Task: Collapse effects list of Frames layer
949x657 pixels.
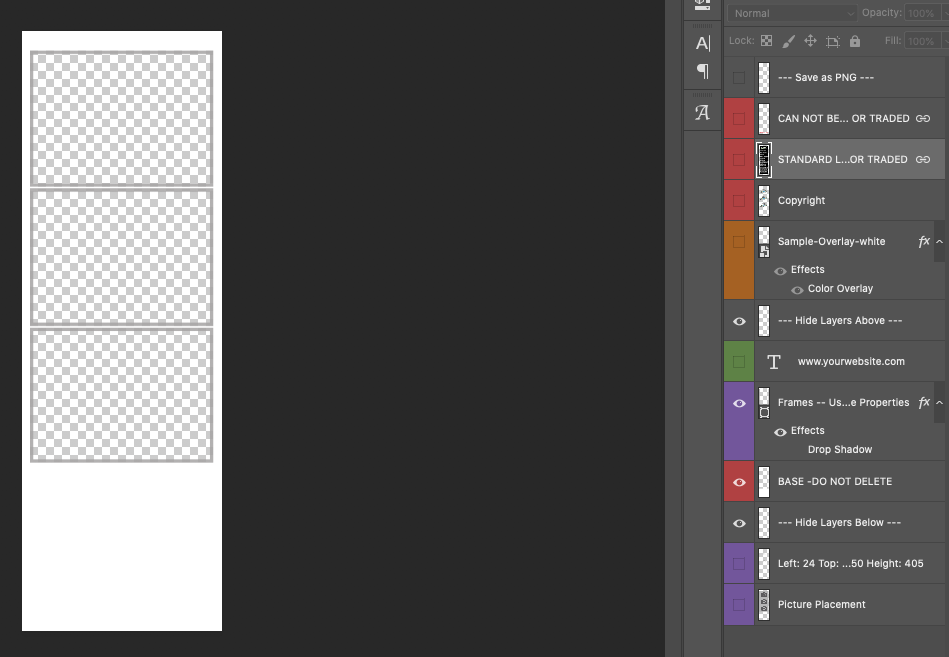Action: click(x=939, y=403)
